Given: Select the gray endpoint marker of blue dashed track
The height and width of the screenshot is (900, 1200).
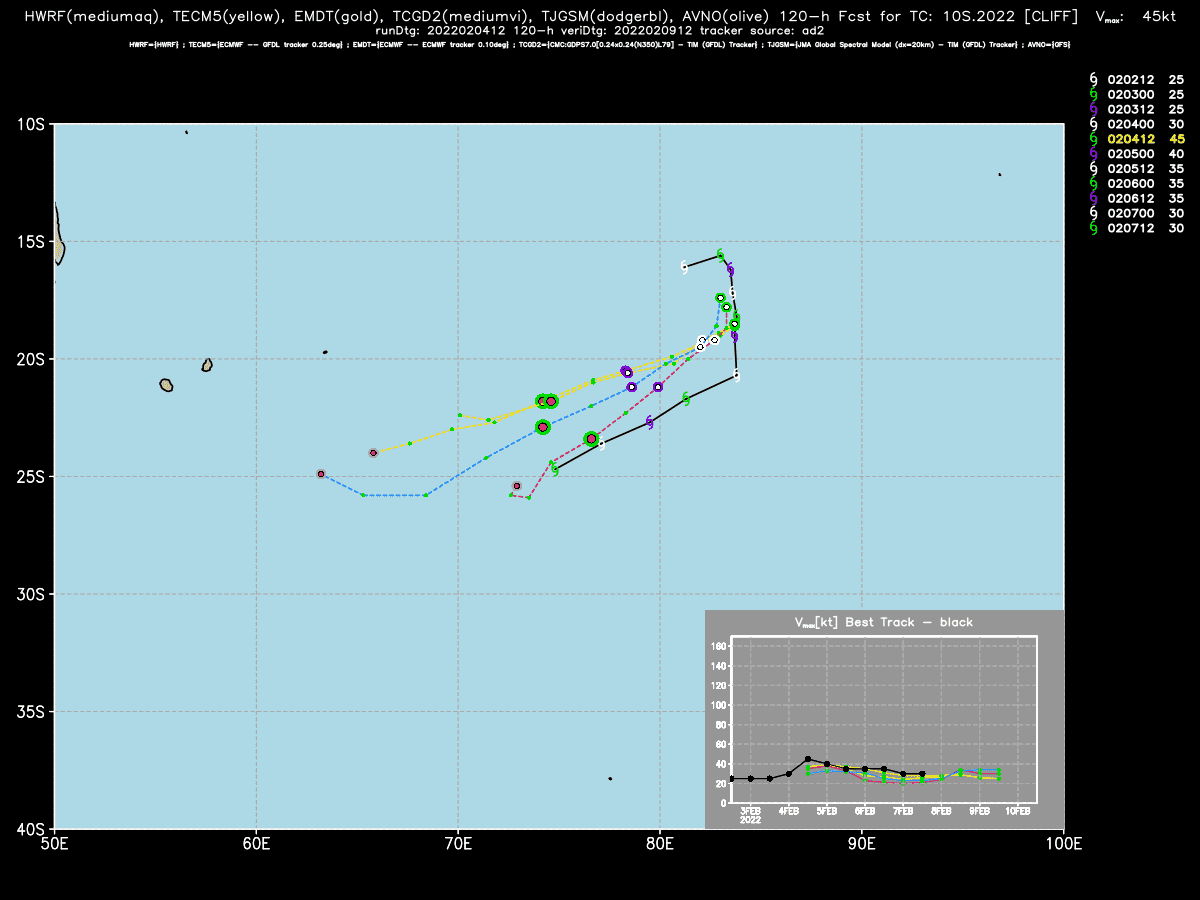Looking at the screenshot, I should pos(320,474).
